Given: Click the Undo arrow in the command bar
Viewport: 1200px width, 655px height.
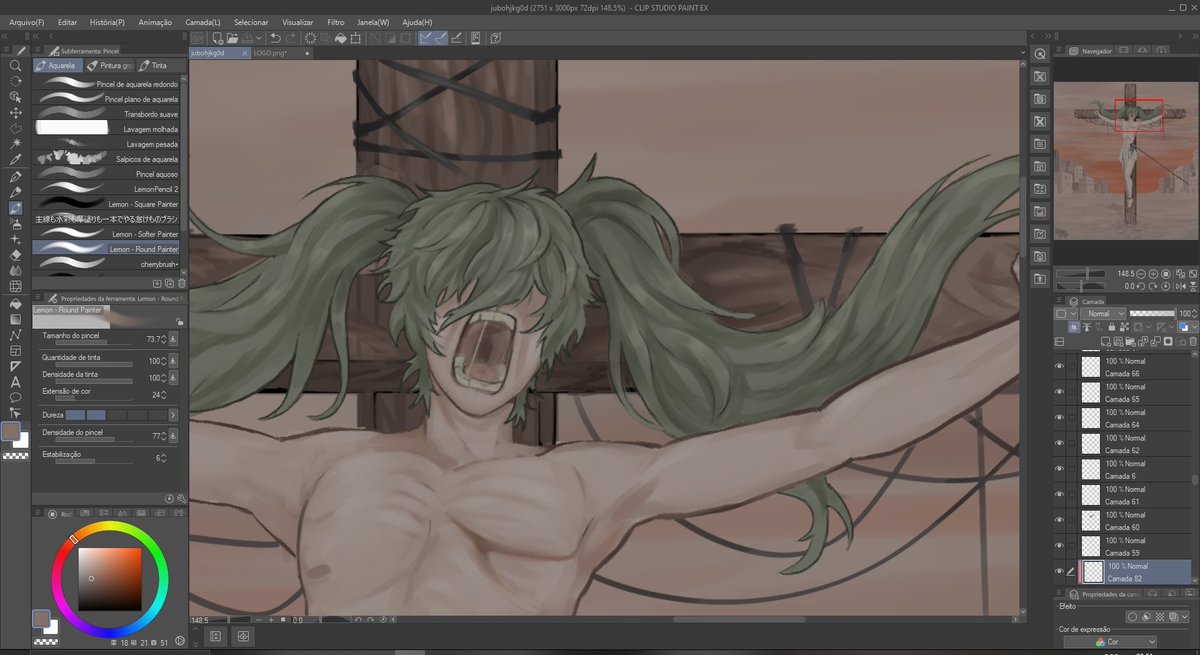Looking at the screenshot, I should pyautogui.click(x=276, y=39).
